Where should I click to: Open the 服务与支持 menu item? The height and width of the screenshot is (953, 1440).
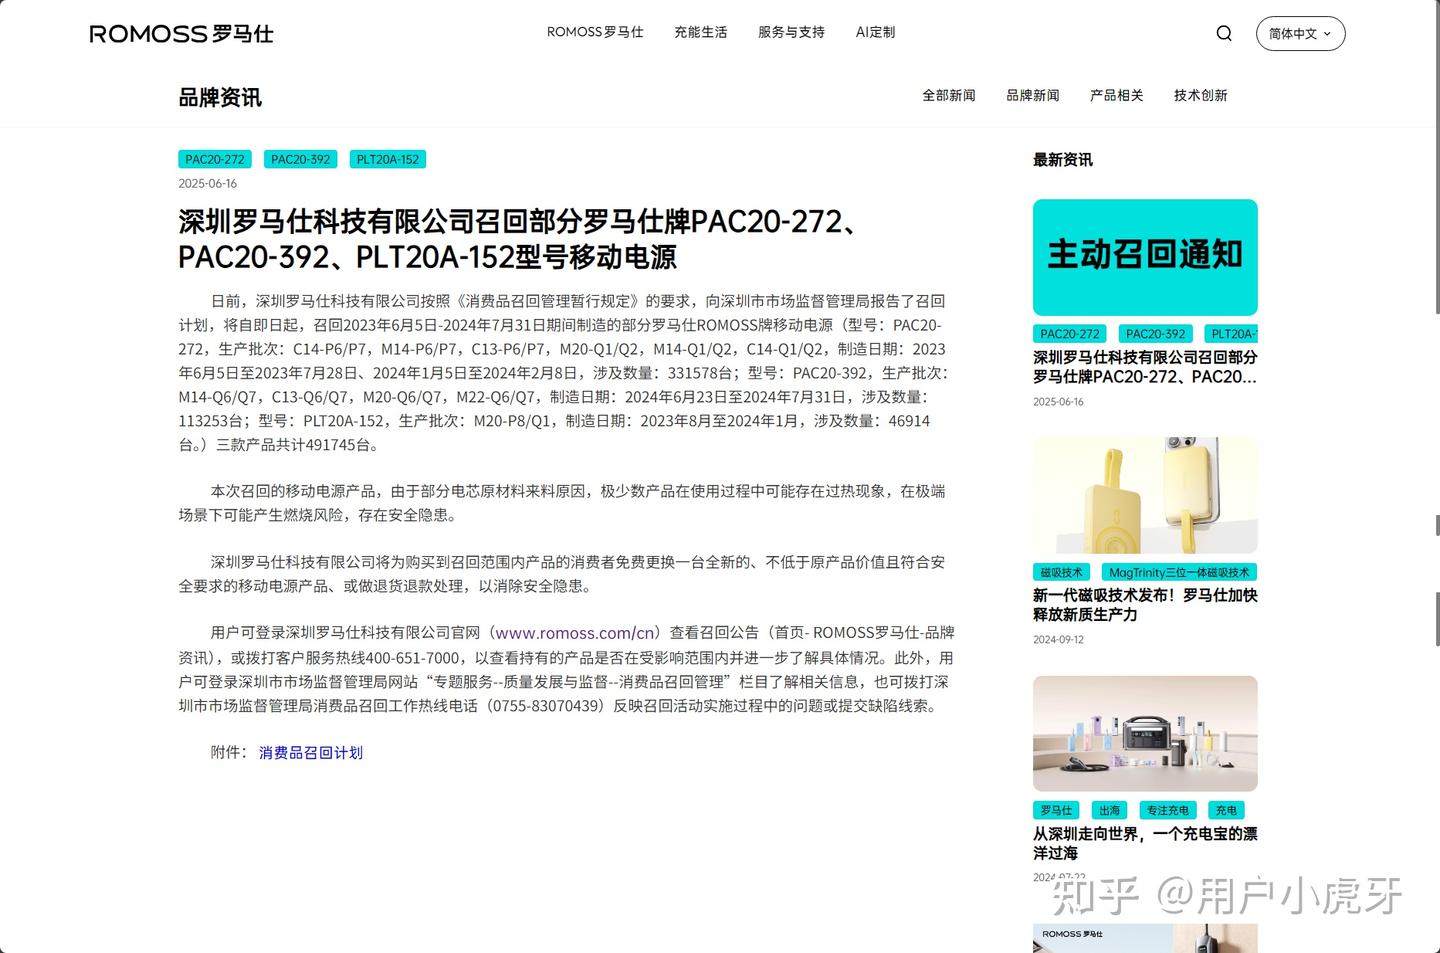(x=791, y=32)
